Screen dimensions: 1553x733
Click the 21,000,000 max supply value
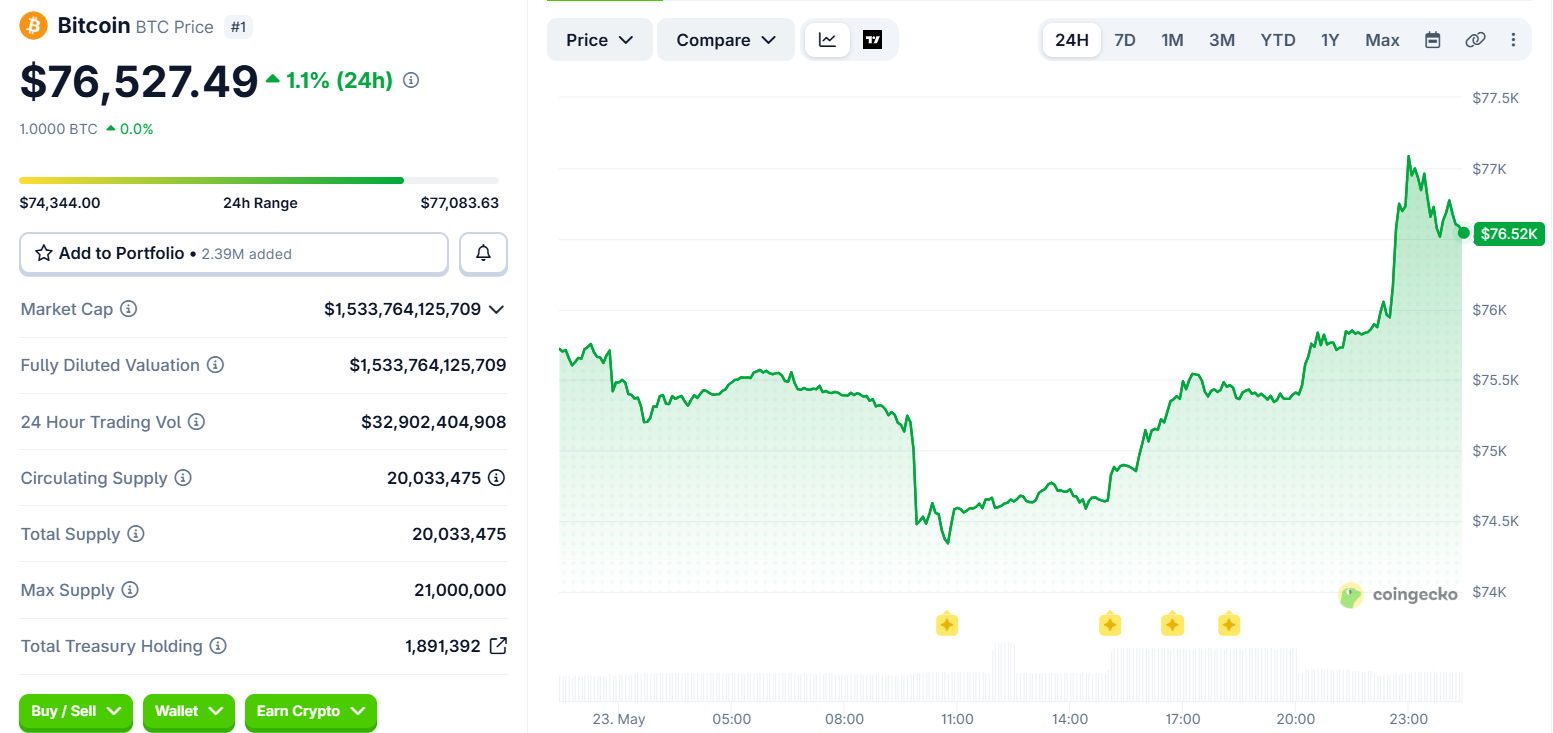(460, 590)
